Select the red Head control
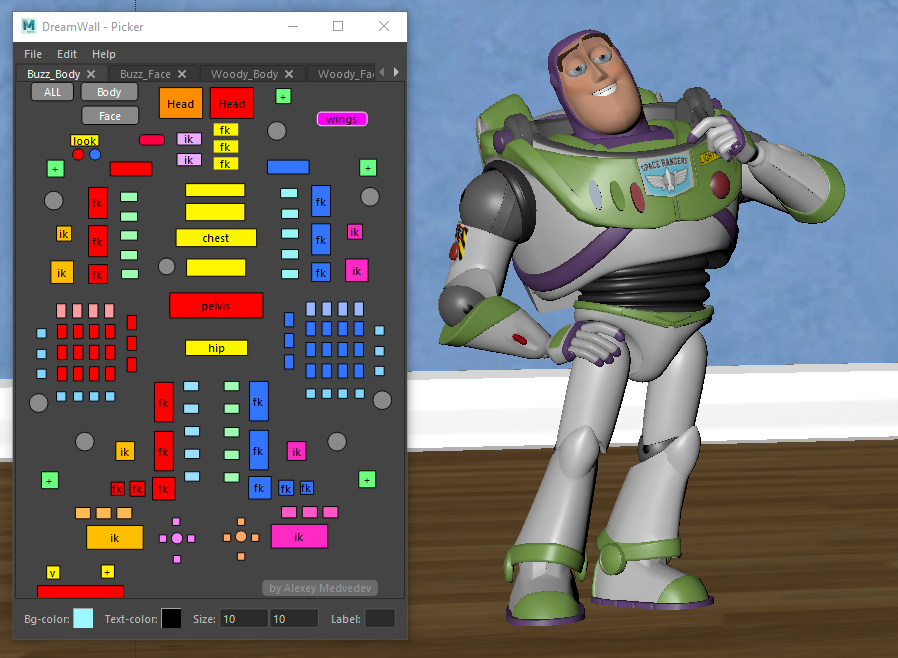 (x=231, y=104)
